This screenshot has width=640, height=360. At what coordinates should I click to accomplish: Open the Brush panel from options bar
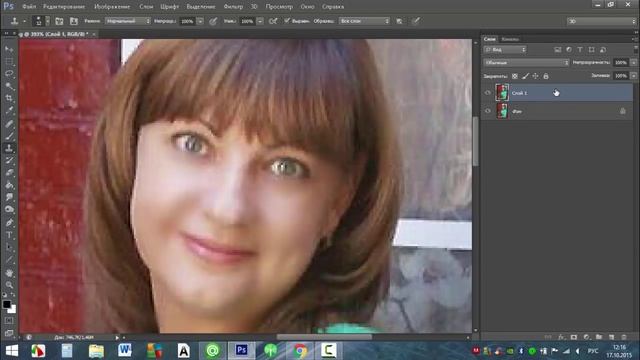click(x=59, y=21)
